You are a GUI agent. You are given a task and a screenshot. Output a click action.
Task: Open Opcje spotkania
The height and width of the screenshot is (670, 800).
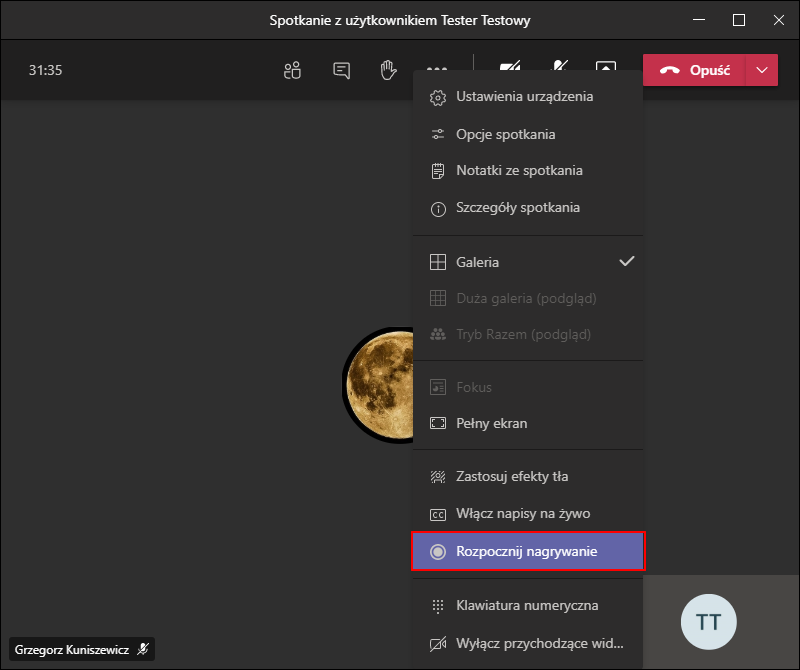click(x=528, y=134)
